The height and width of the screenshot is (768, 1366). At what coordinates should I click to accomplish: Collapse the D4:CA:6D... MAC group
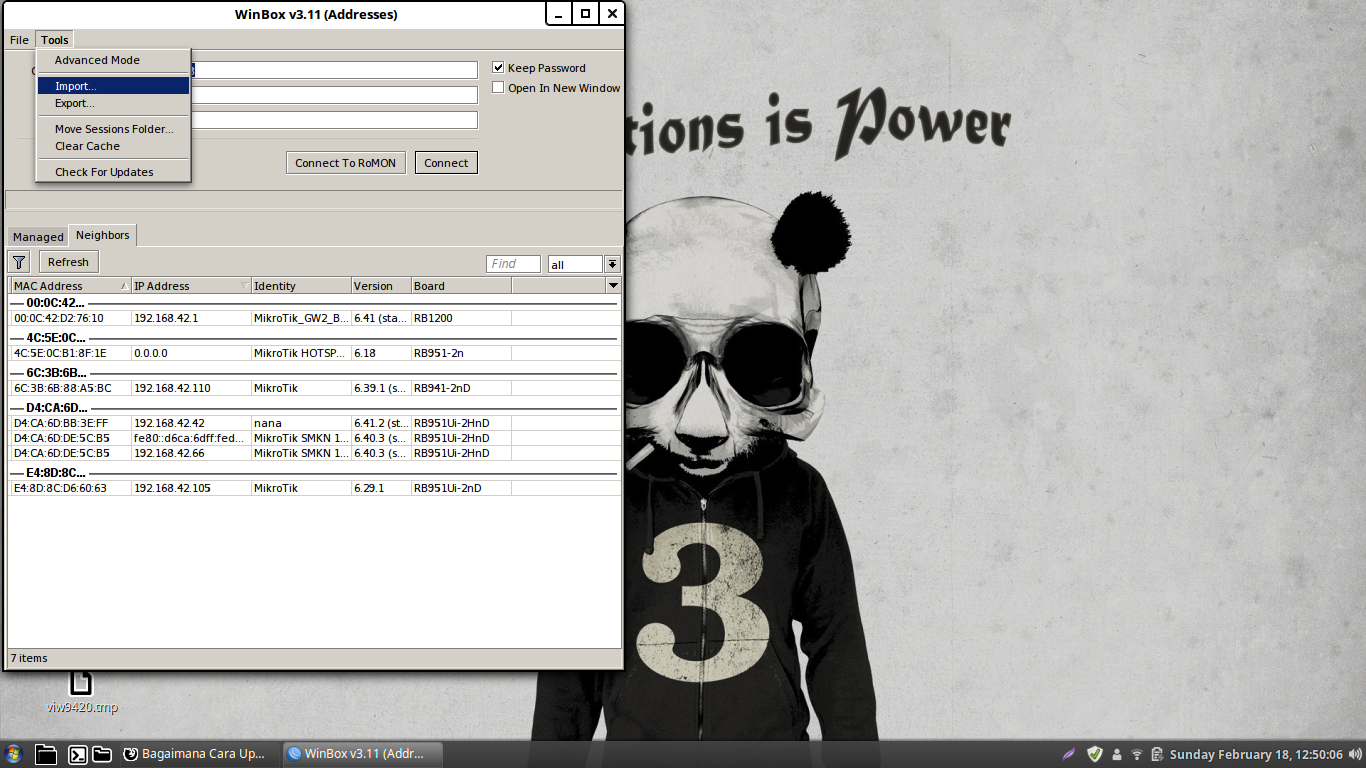click(55, 408)
